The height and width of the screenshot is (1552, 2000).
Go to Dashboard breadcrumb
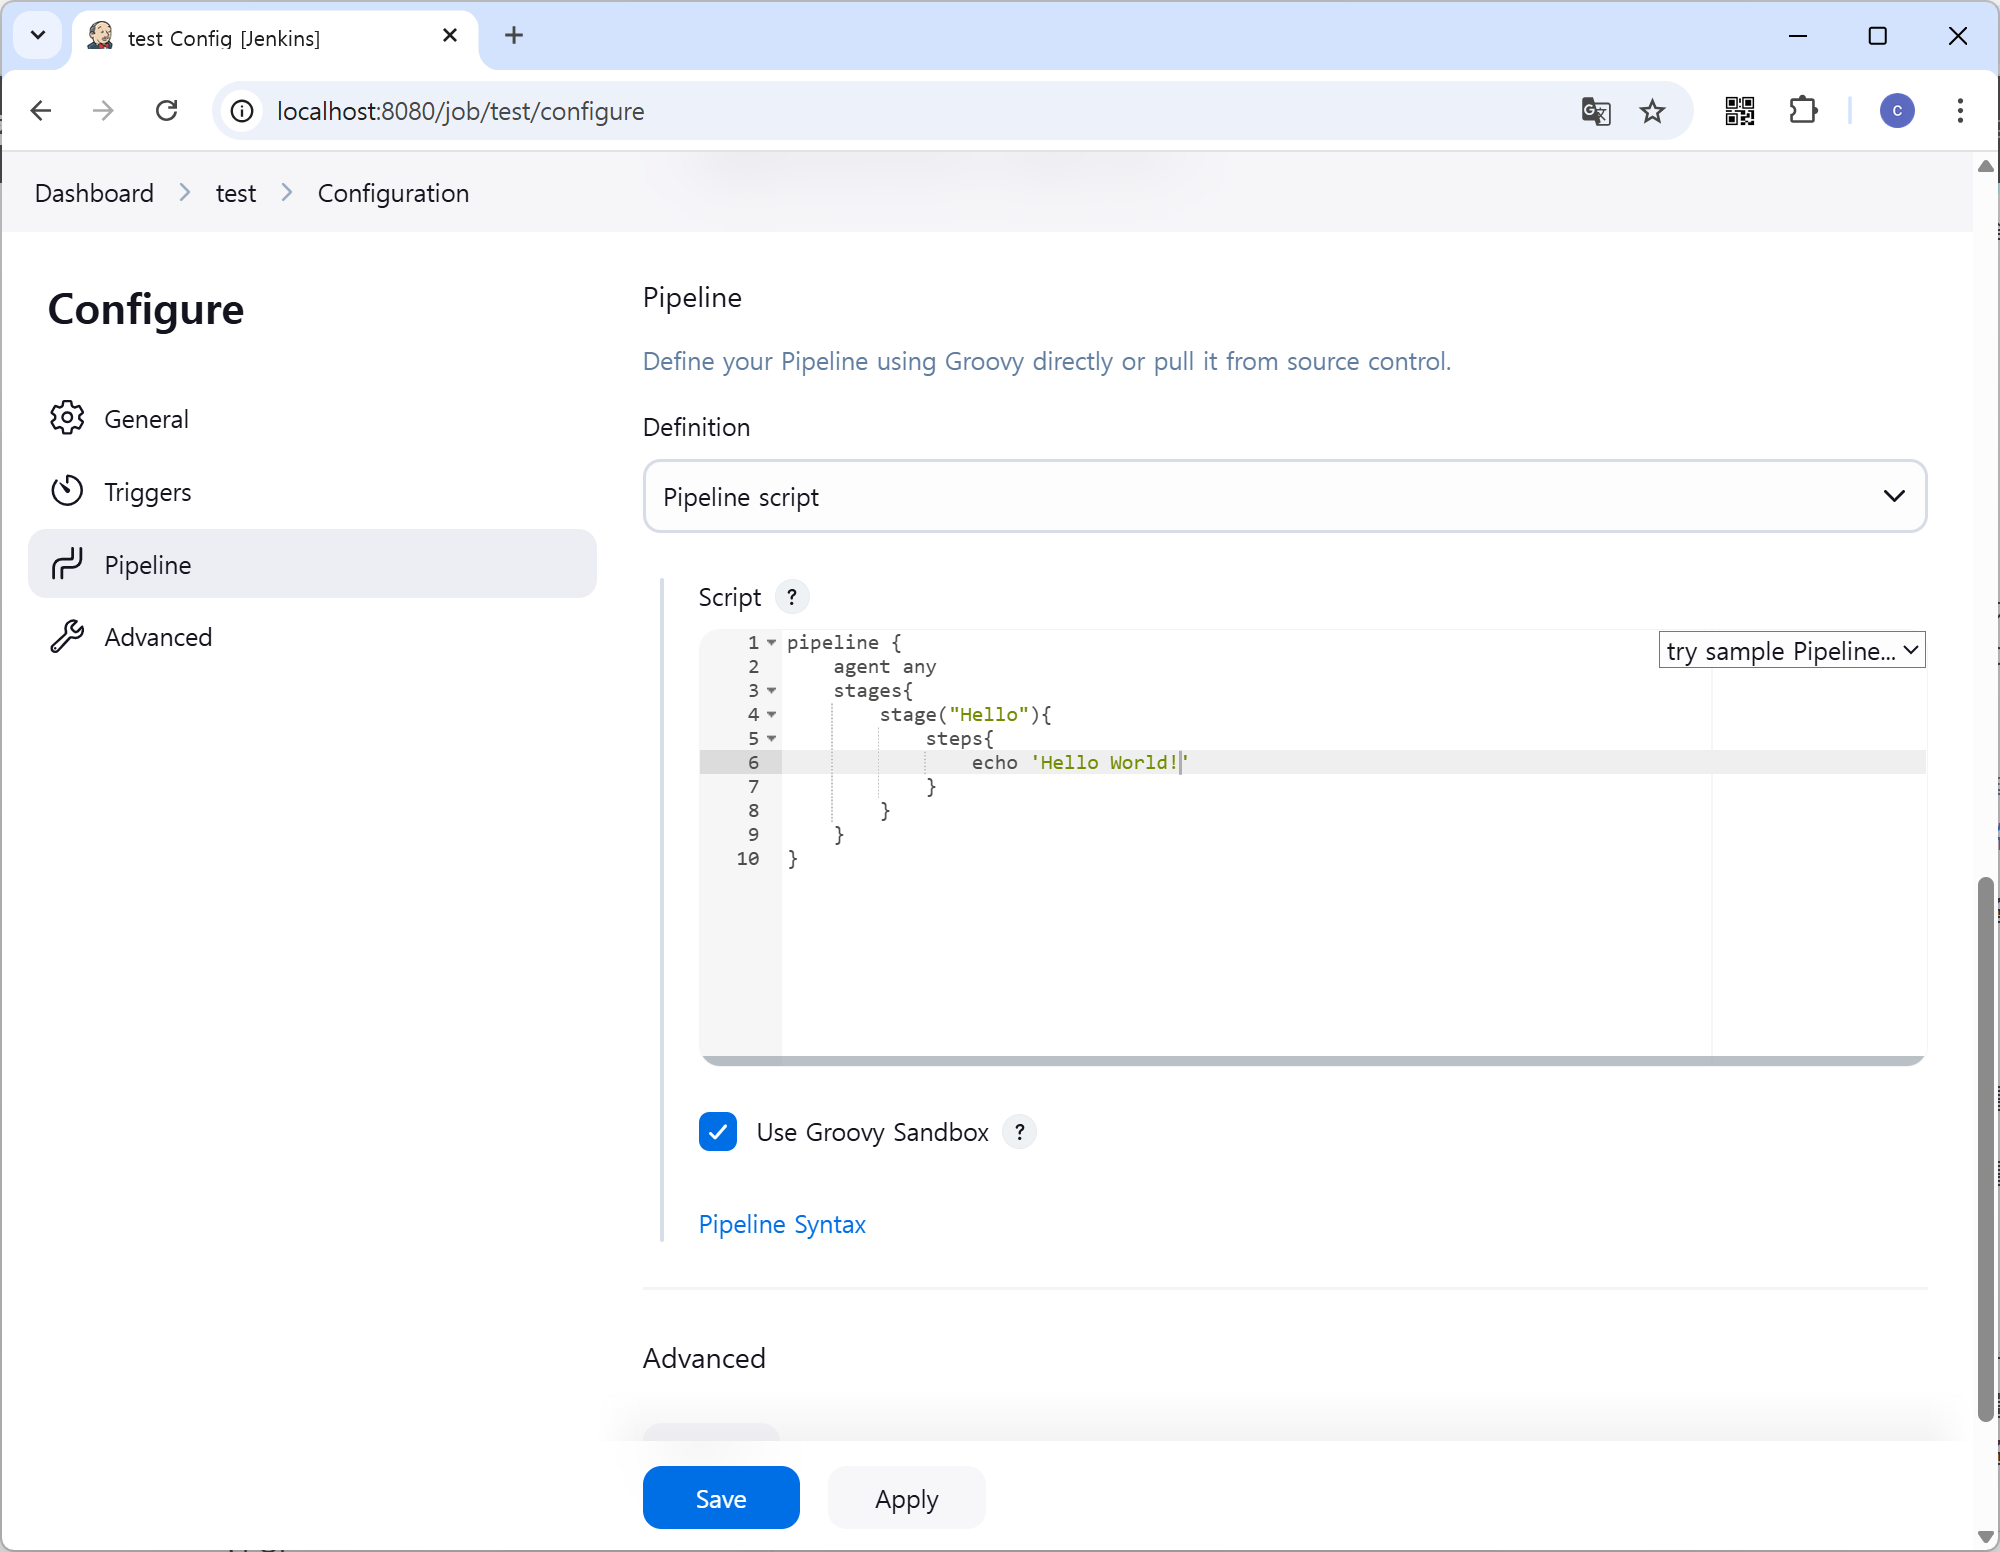coord(94,193)
